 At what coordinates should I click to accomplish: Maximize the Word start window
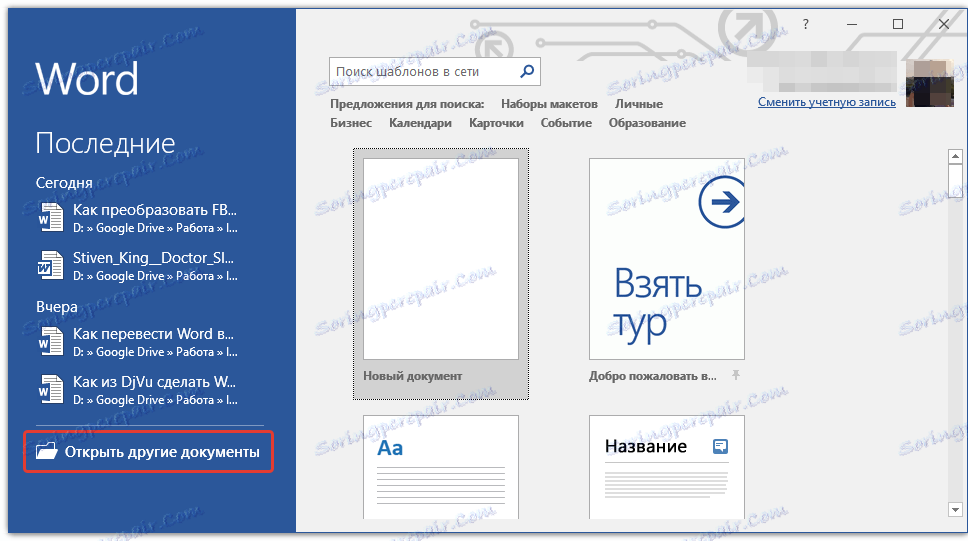pyautogui.click(x=898, y=25)
